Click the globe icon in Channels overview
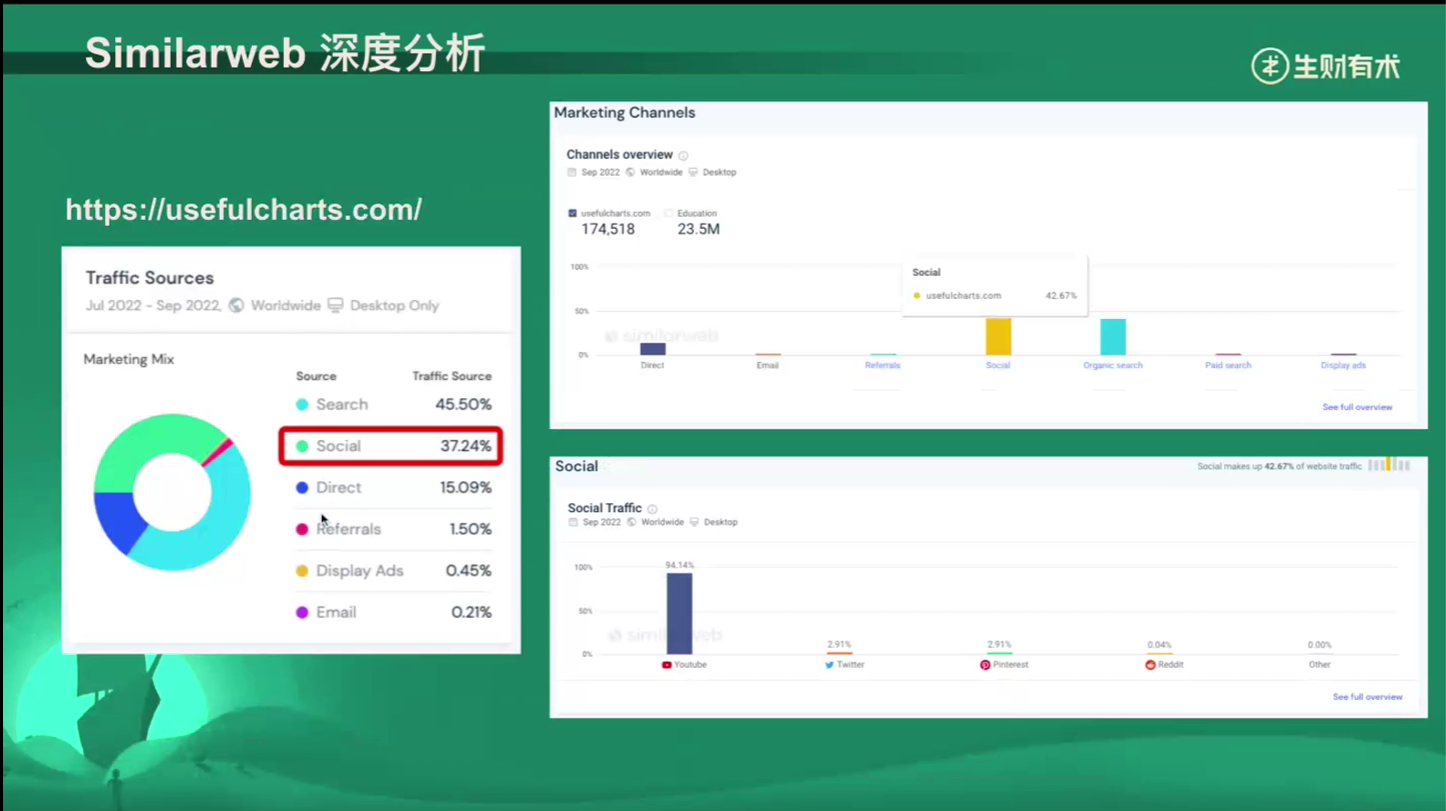The image size is (1446, 811). click(x=631, y=172)
